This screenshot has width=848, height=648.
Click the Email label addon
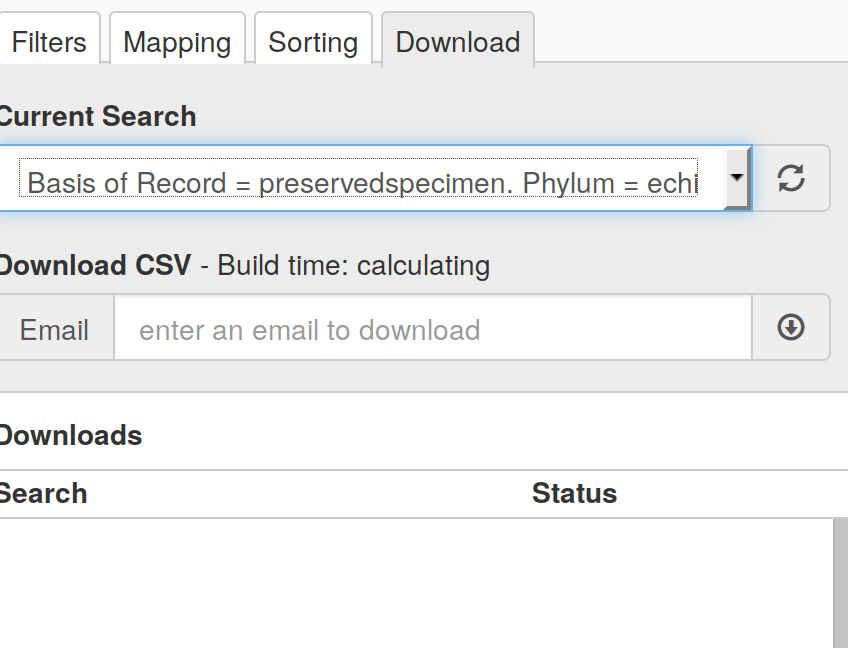(54, 329)
